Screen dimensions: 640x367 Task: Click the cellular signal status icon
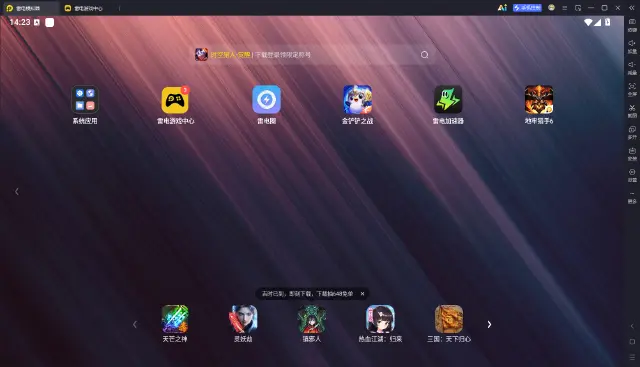click(598, 22)
